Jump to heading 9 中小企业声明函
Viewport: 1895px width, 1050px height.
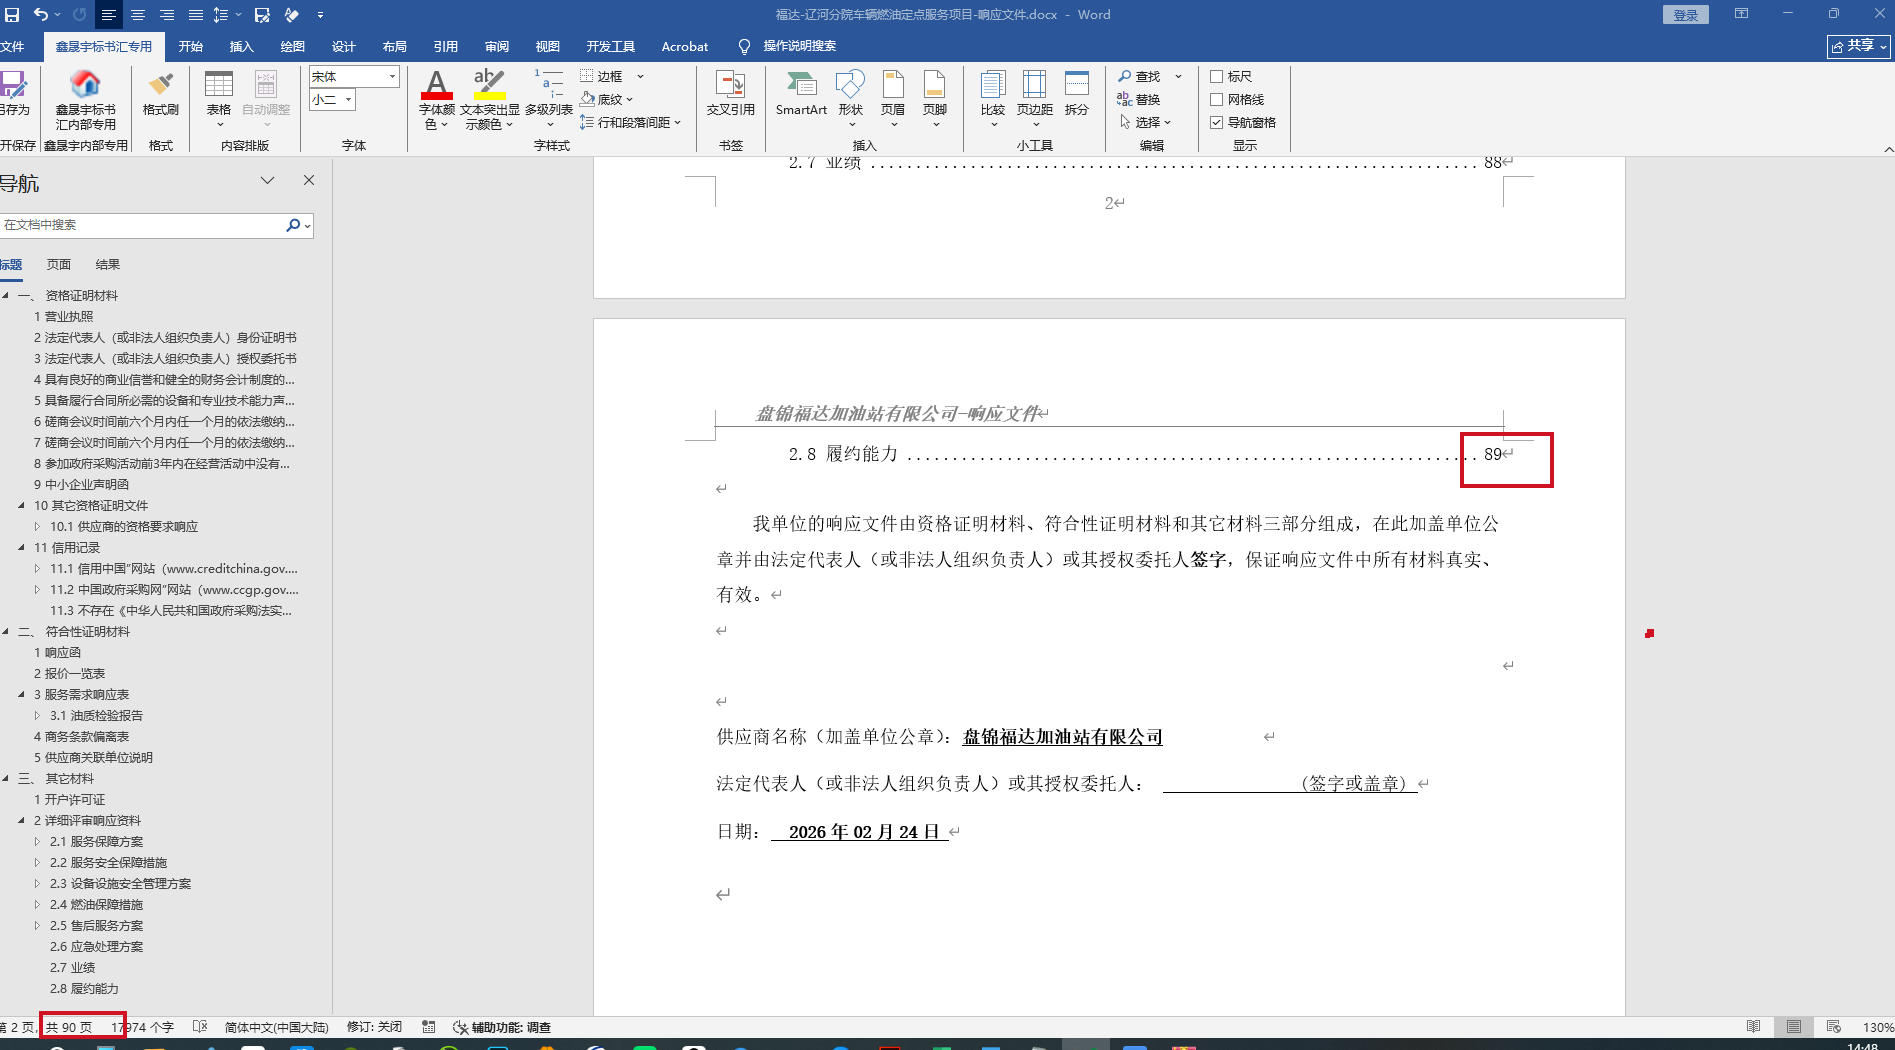[81, 485]
